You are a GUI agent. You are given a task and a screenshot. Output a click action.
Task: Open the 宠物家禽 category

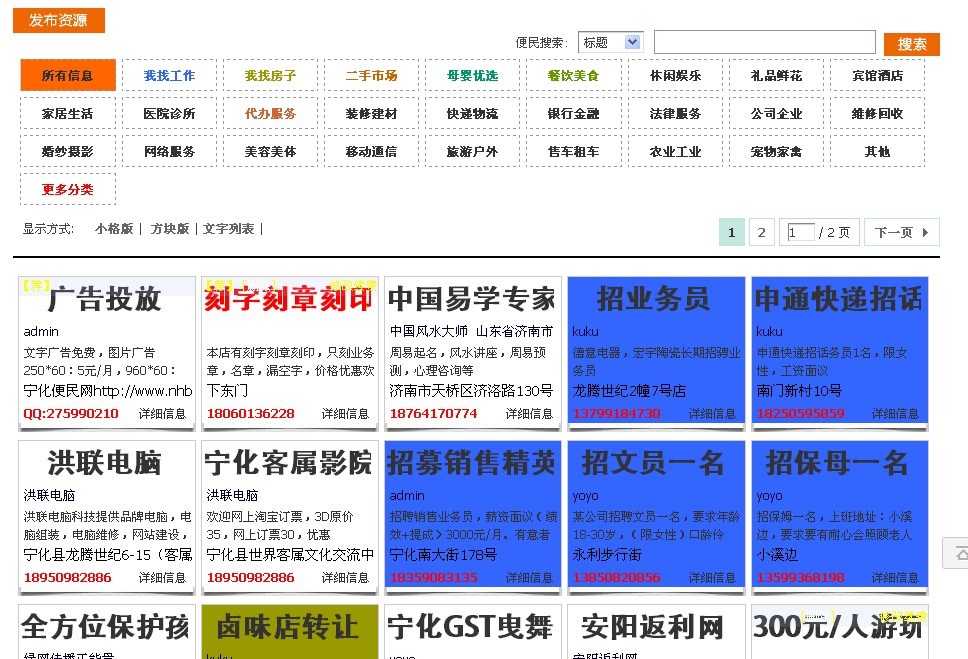pyautogui.click(x=776, y=151)
